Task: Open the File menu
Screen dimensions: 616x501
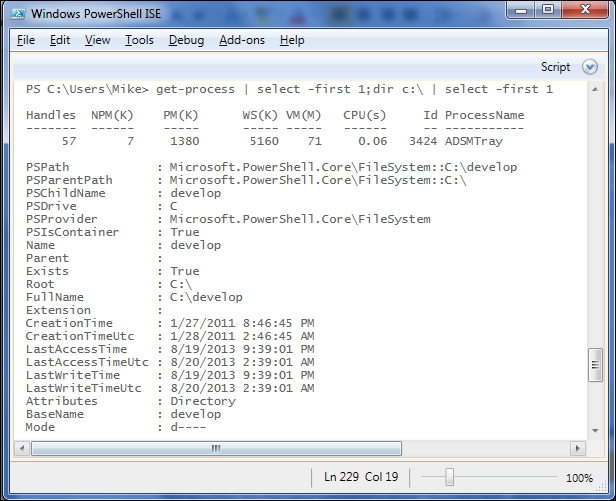Action: (26, 40)
